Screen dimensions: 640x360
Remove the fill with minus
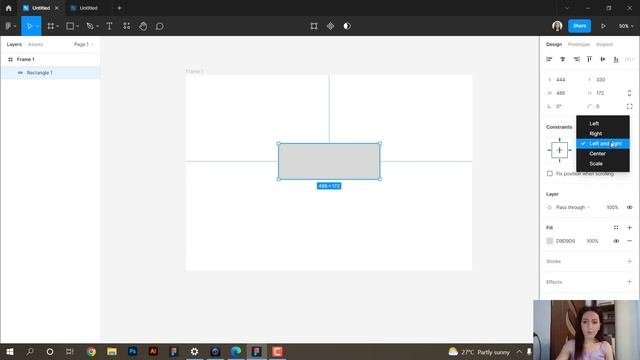pyautogui.click(x=629, y=241)
